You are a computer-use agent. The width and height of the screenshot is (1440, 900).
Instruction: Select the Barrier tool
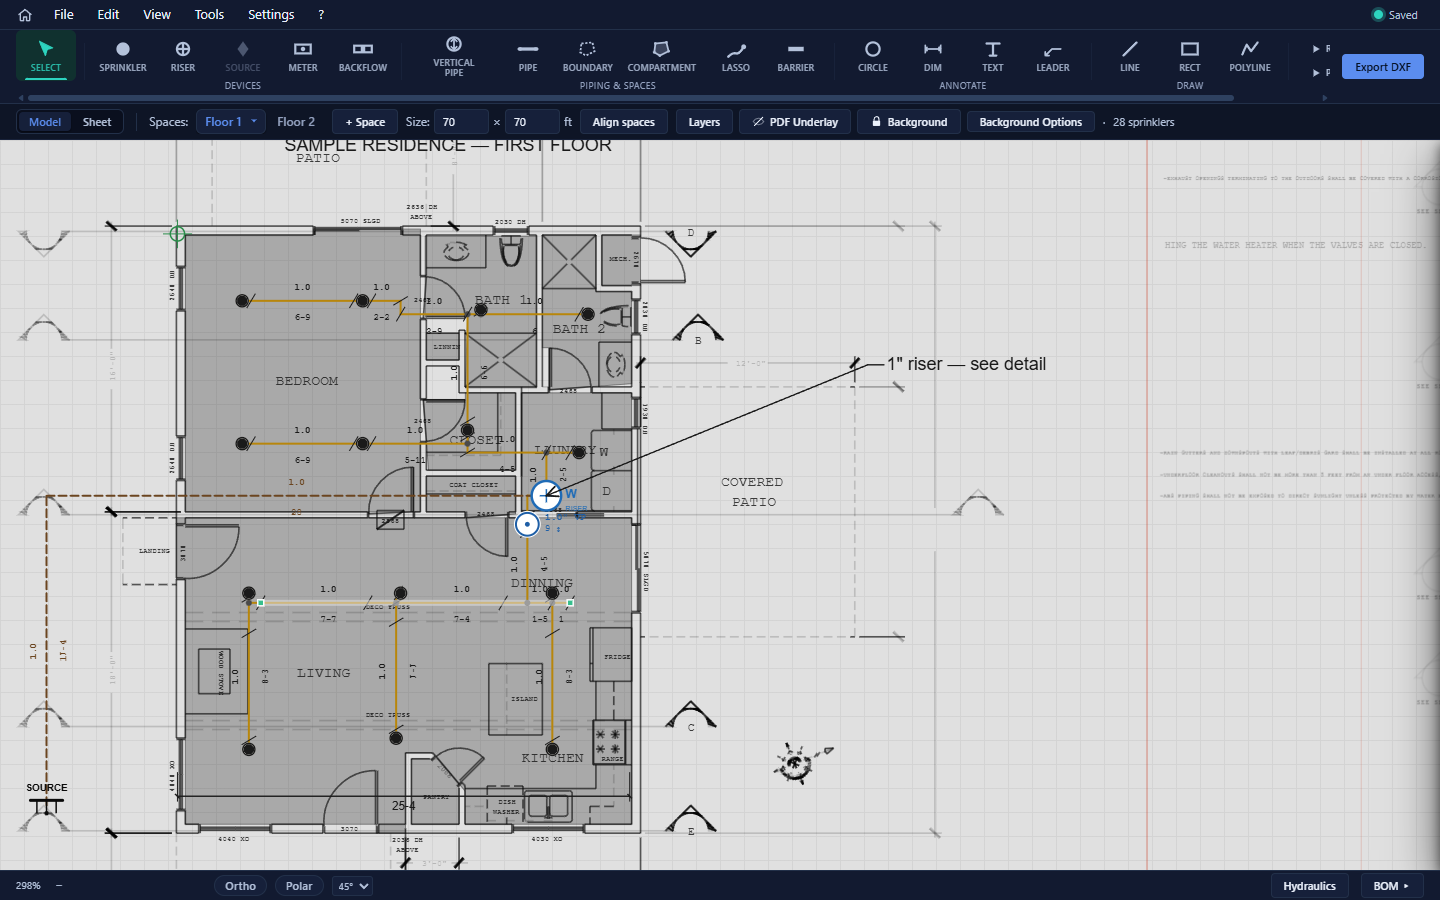click(796, 56)
